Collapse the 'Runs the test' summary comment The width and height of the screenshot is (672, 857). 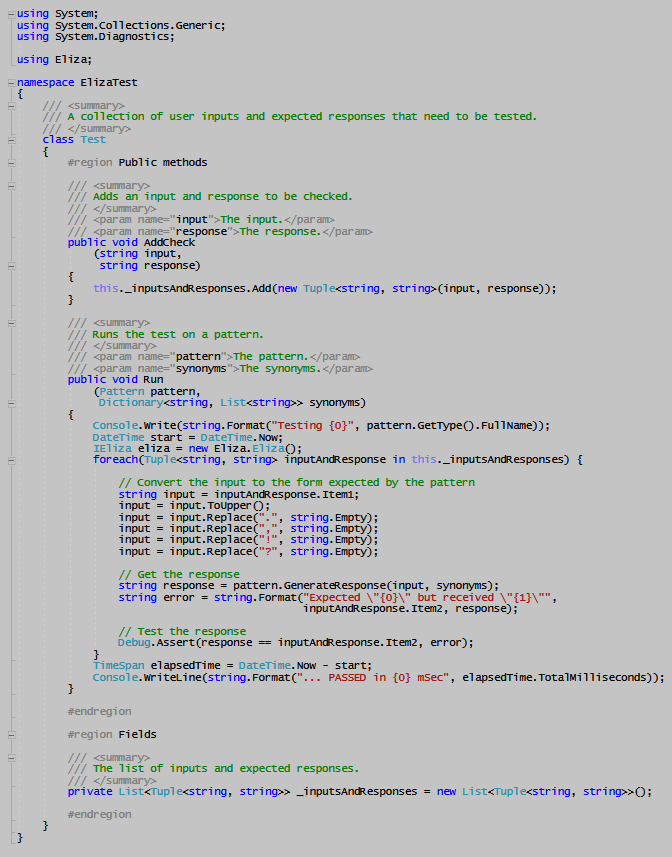coord(11,323)
